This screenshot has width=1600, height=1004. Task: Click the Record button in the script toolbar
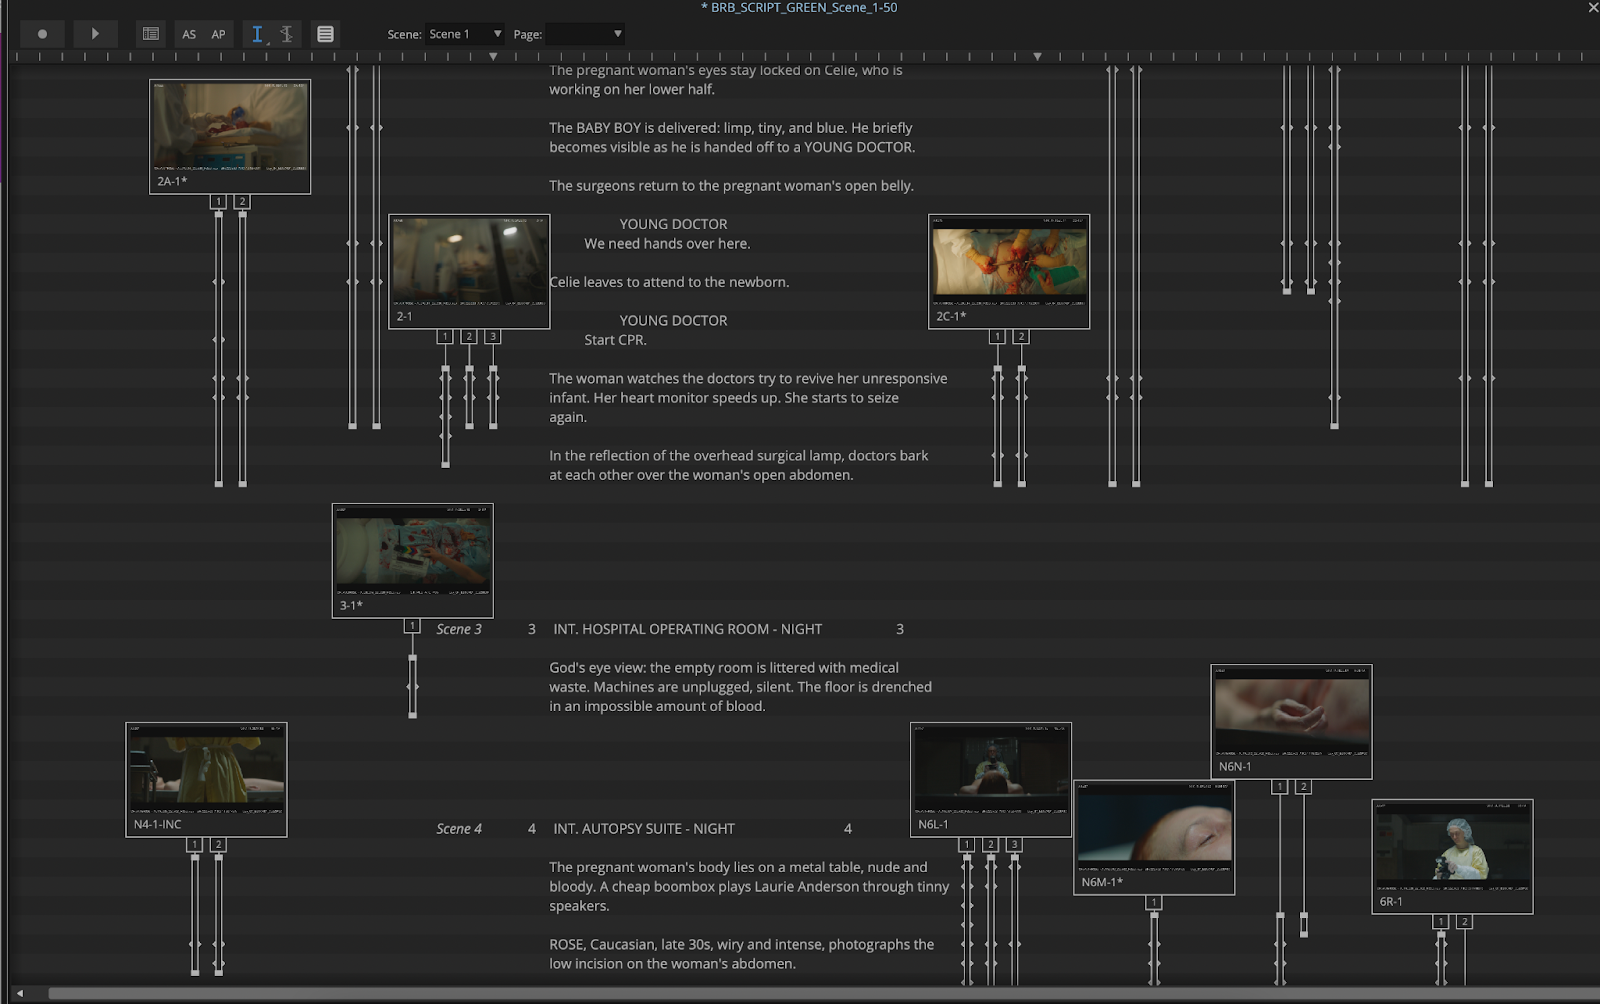[42, 34]
